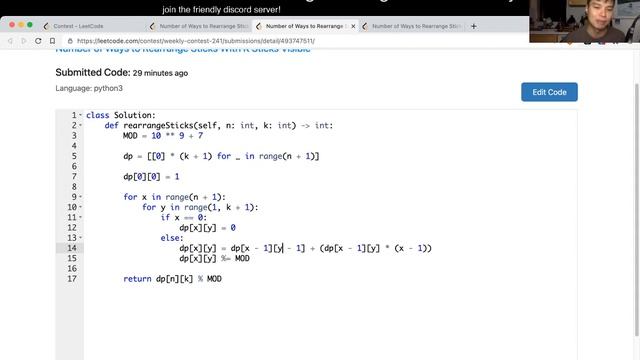The width and height of the screenshot is (640, 360).
Task: Open a new tab with the plus icon
Action: (473, 26)
